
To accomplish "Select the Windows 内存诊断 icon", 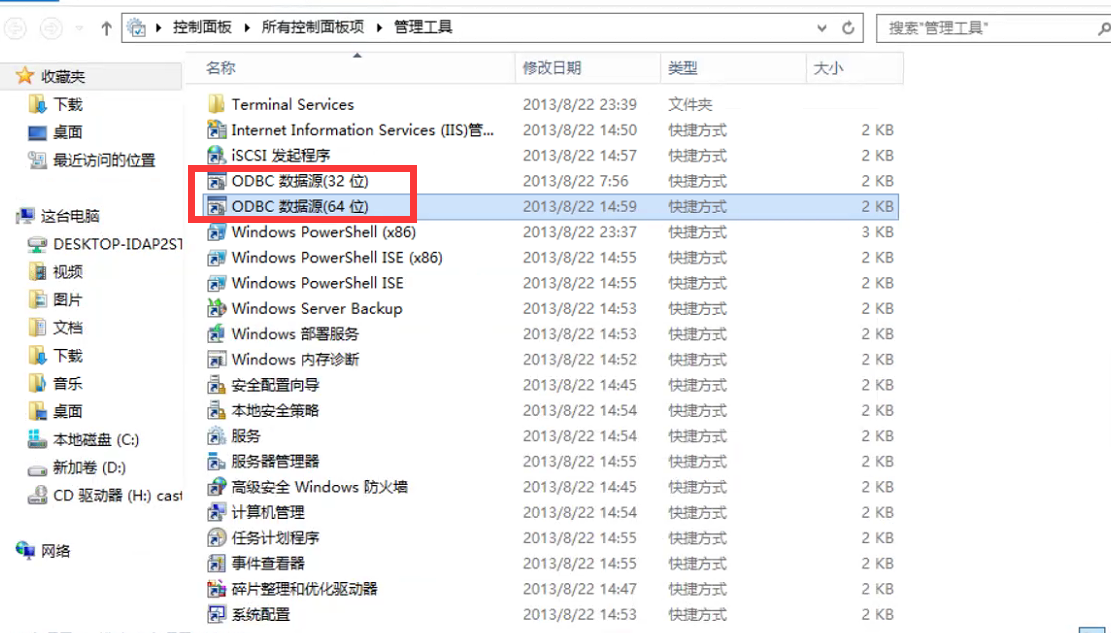I will point(216,359).
